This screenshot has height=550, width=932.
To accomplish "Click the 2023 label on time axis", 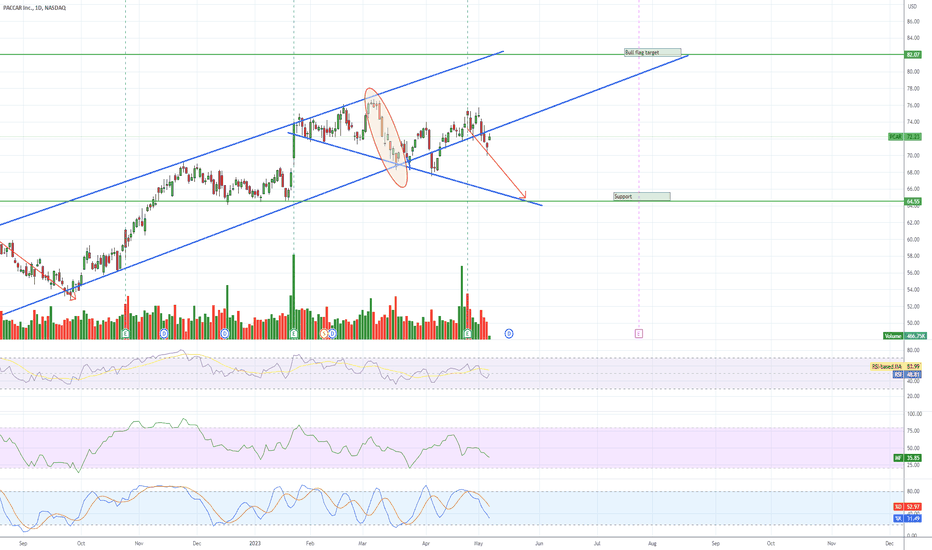I will 255,543.
